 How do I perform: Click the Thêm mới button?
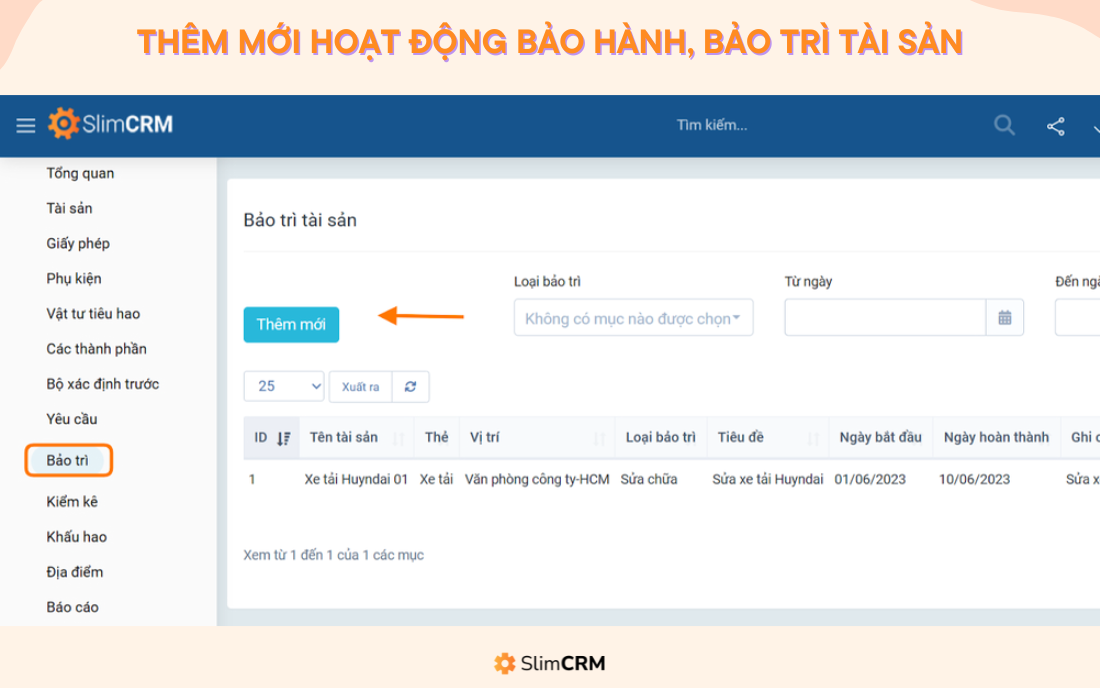(x=291, y=324)
